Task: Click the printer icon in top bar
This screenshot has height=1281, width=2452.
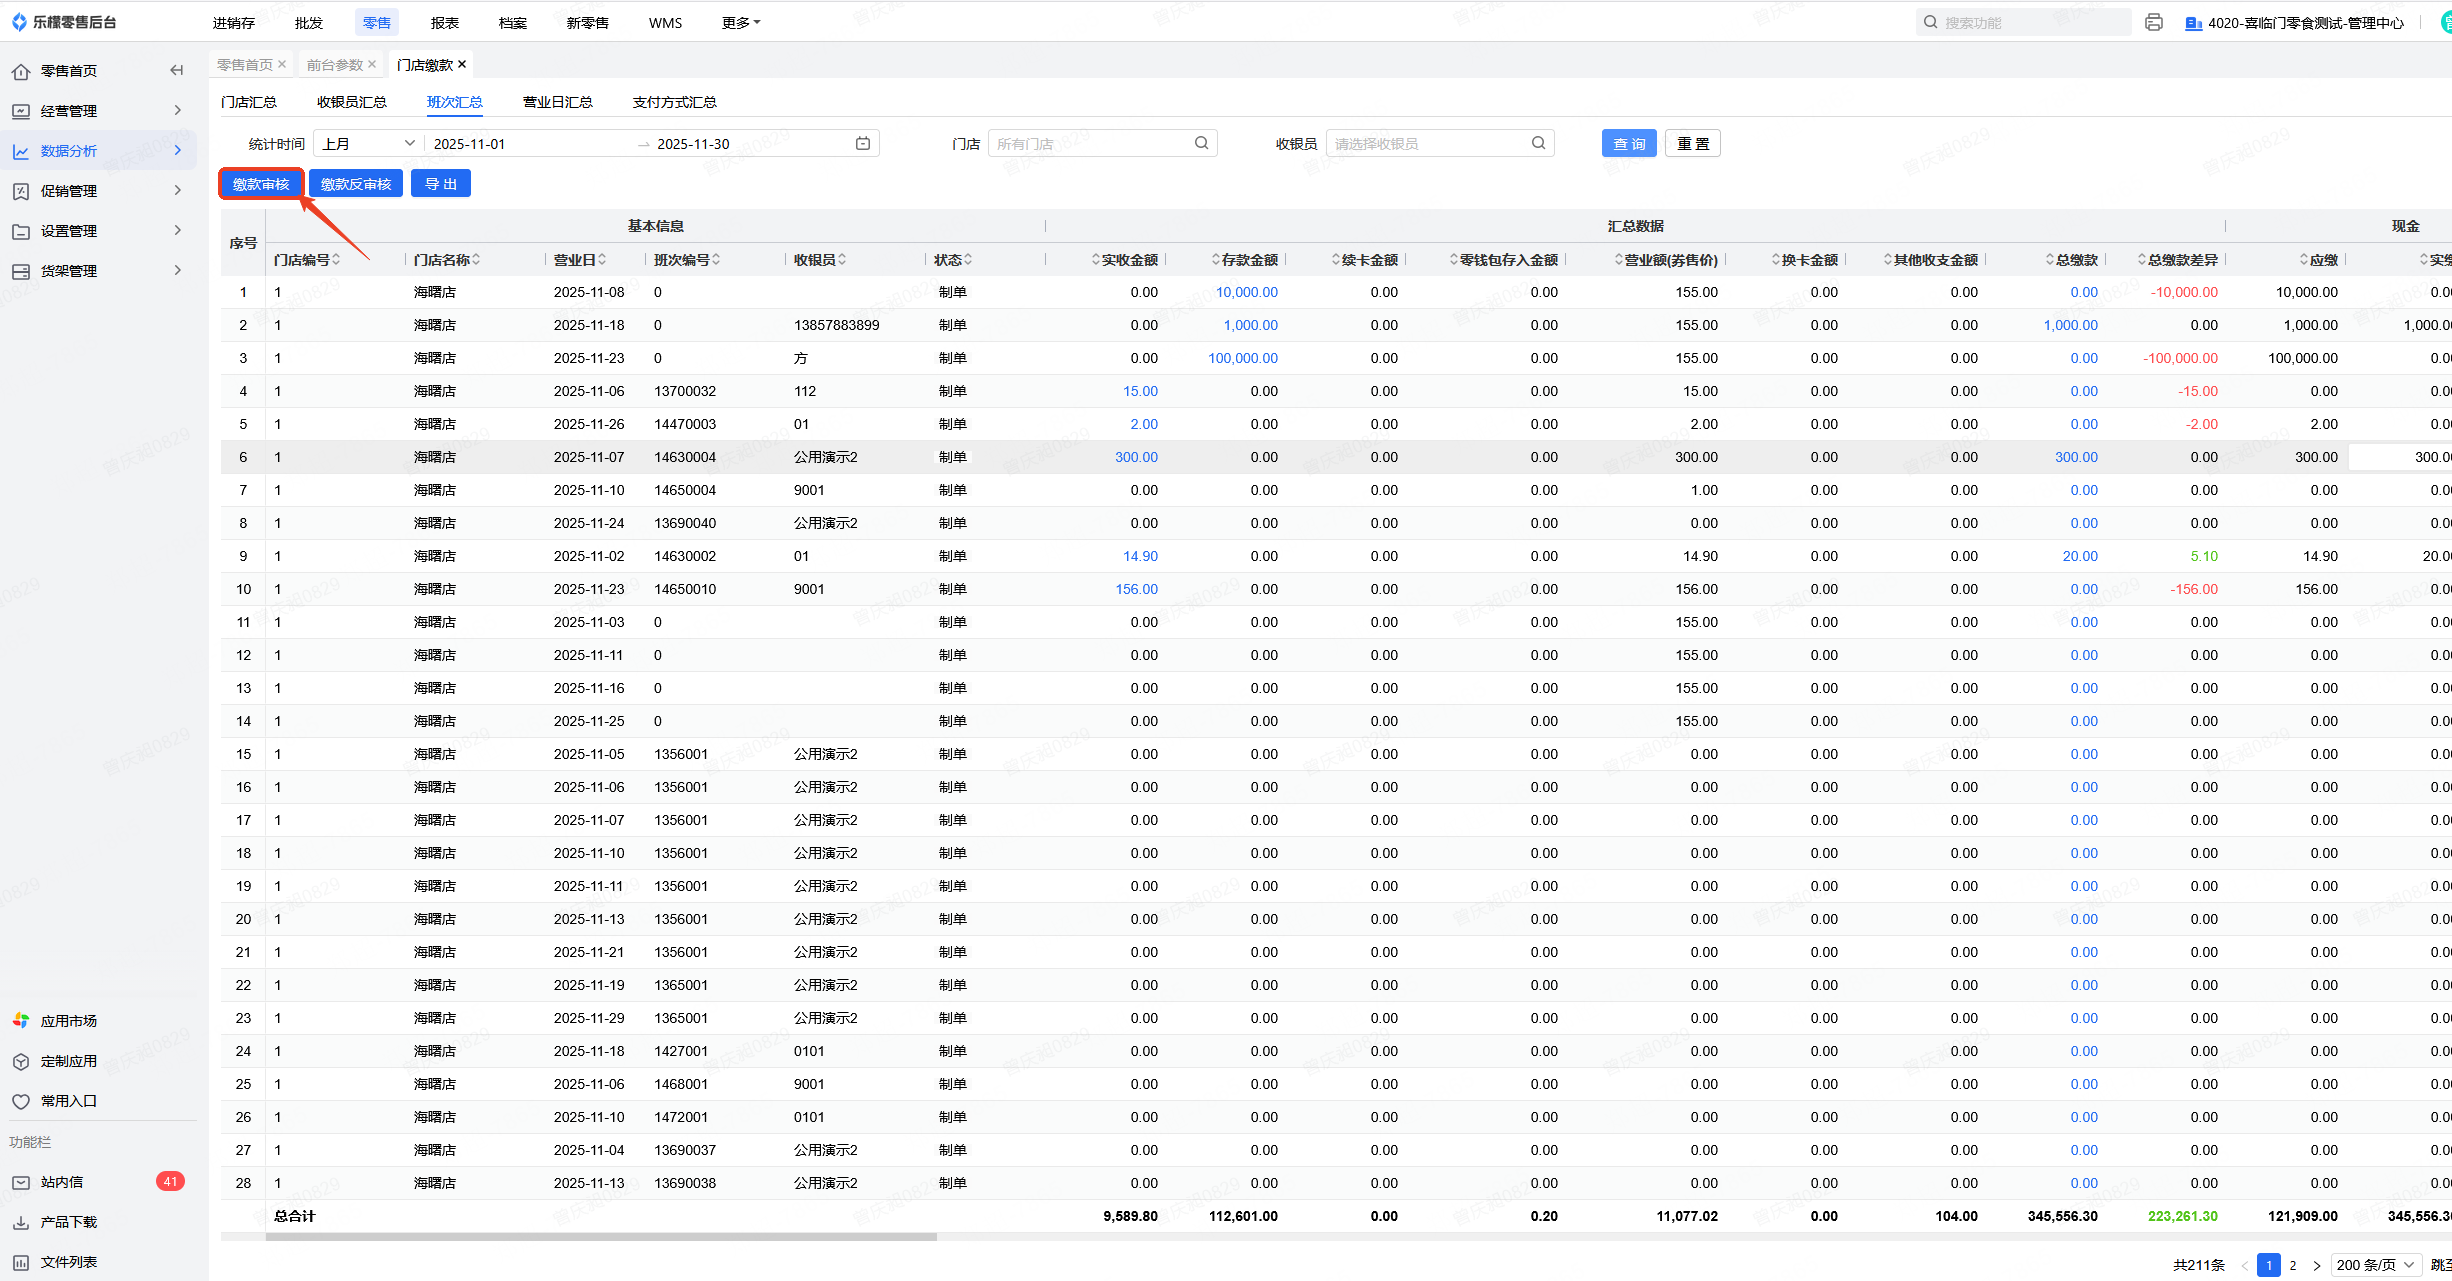Action: (x=2153, y=22)
